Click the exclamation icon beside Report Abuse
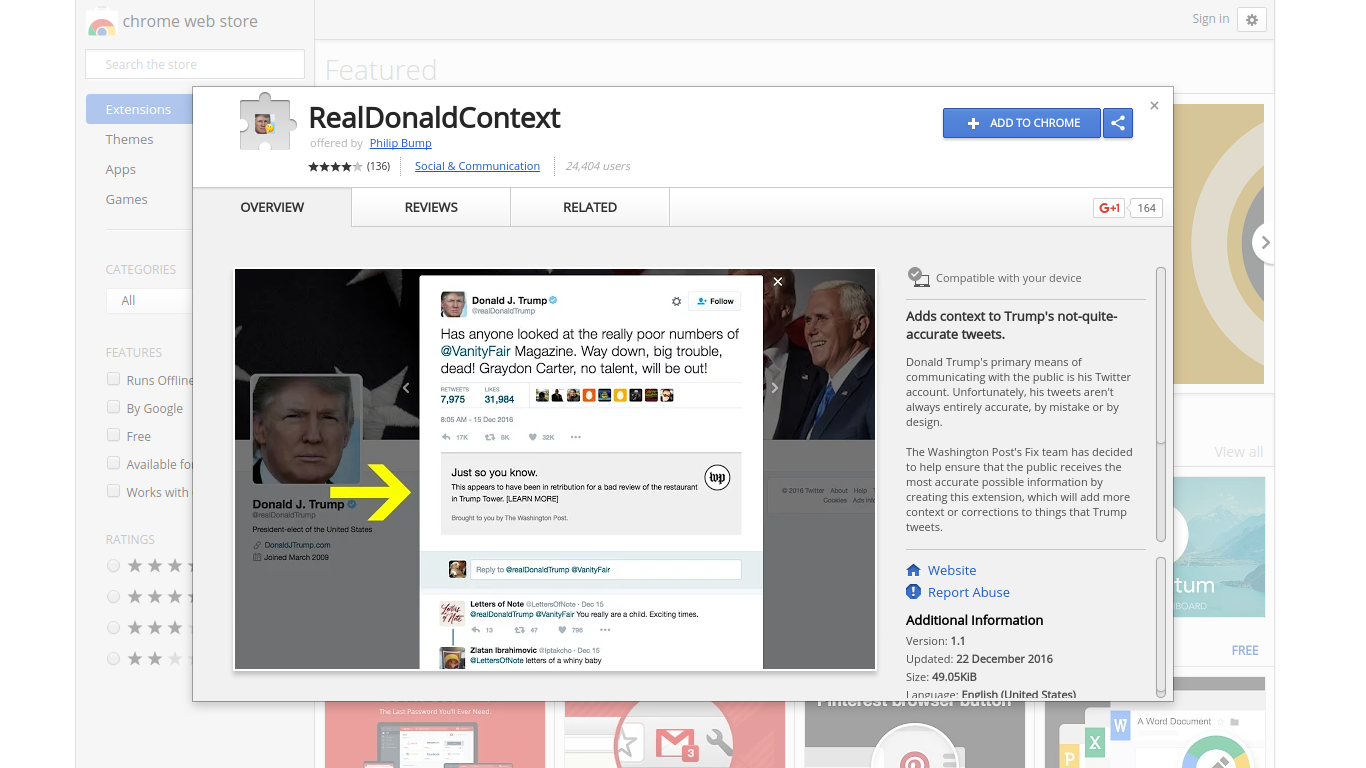This screenshot has height=768, width=1366. [913, 592]
